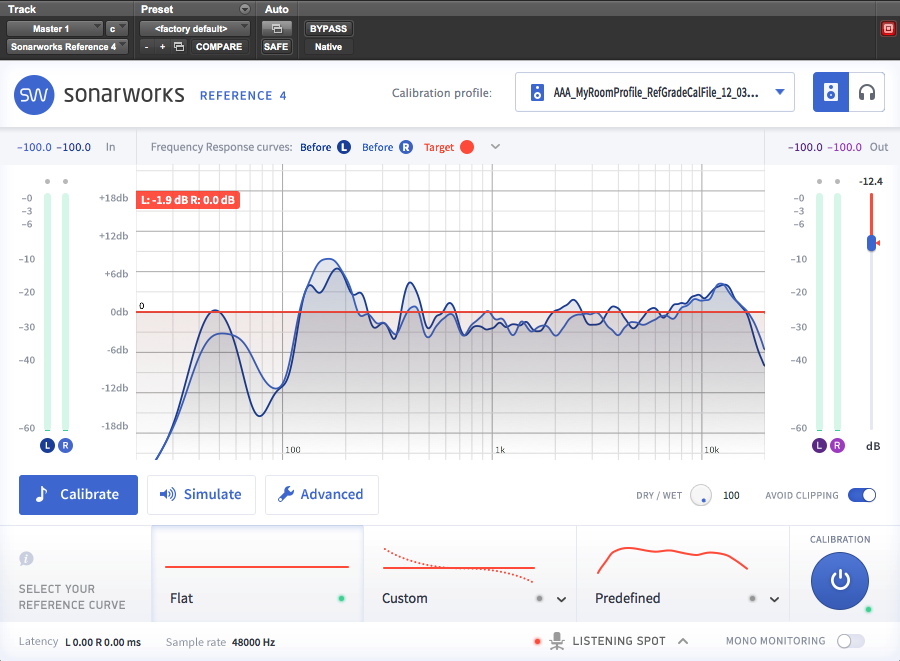Expand the Predefined curve options chevron
Screen dimensions: 900x661
pos(775,600)
